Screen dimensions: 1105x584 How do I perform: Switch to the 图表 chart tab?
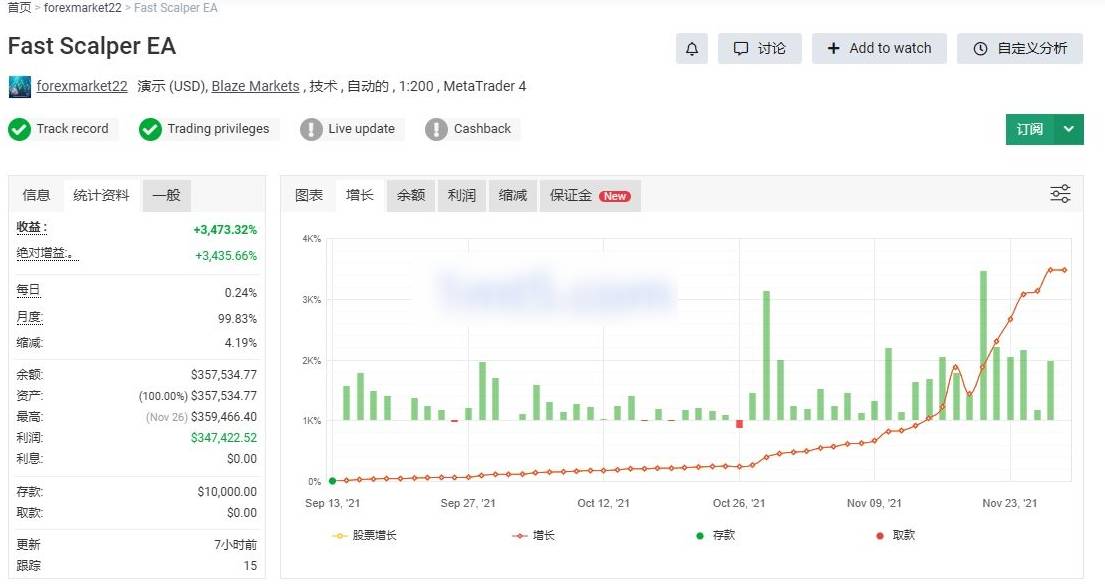pos(309,195)
